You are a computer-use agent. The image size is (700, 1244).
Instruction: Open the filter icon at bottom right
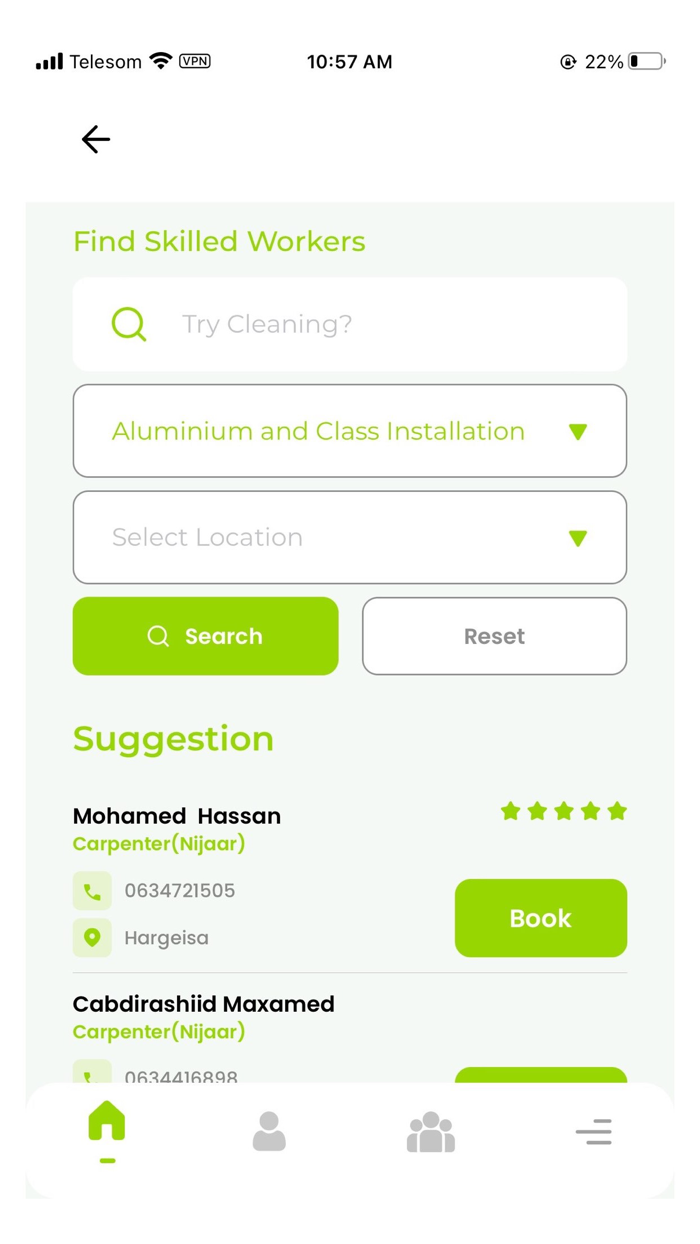(593, 1130)
